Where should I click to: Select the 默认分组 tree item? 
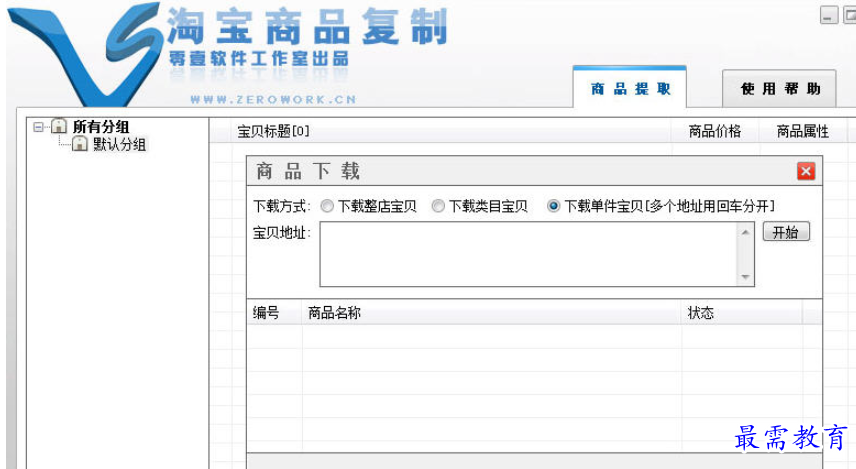point(119,145)
